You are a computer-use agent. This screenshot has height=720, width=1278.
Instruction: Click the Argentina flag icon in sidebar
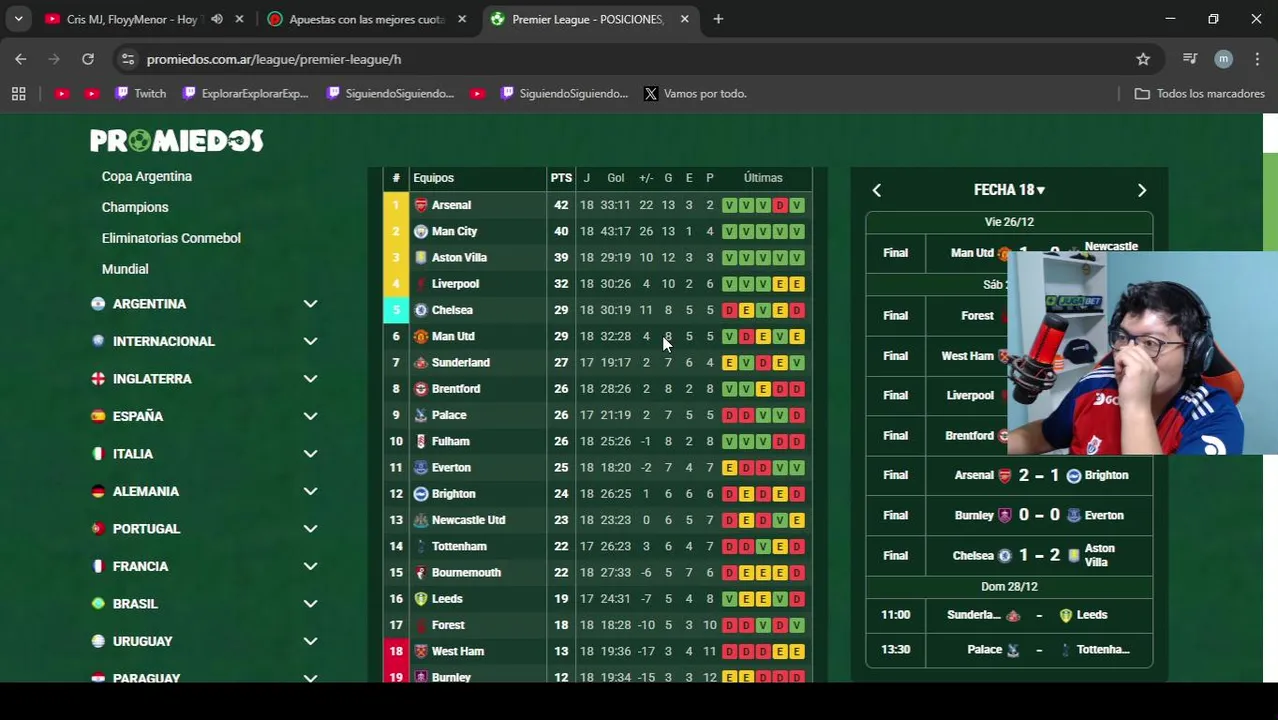tap(98, 304)
